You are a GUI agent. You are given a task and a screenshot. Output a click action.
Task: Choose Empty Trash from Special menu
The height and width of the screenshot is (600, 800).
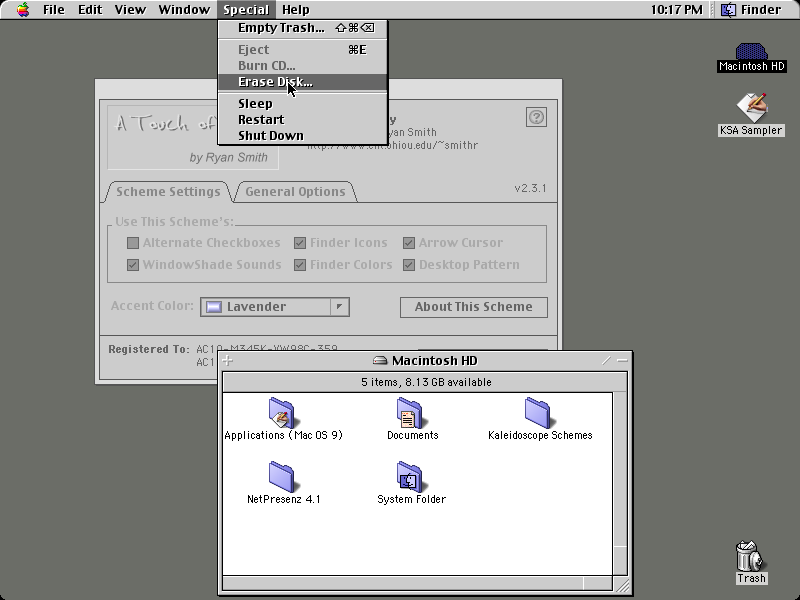point(303,28)
